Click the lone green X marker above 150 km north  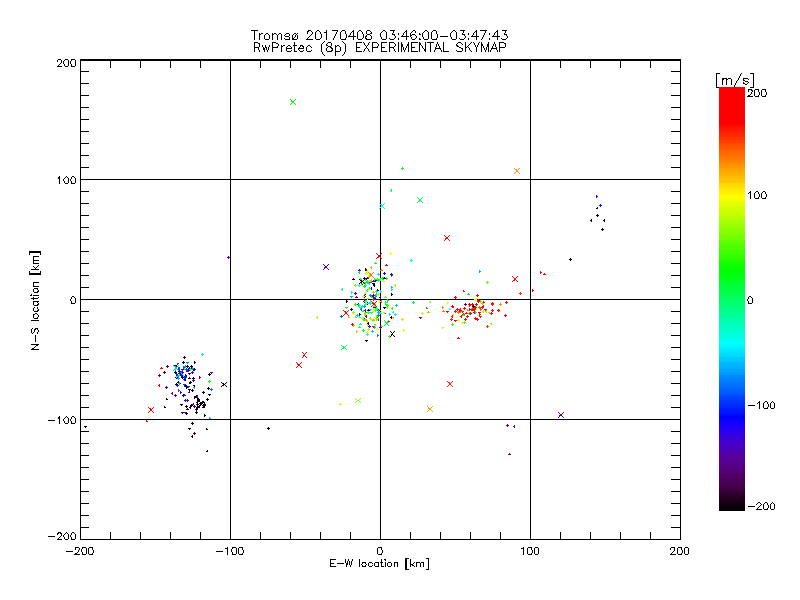click(x=293, y=102)
